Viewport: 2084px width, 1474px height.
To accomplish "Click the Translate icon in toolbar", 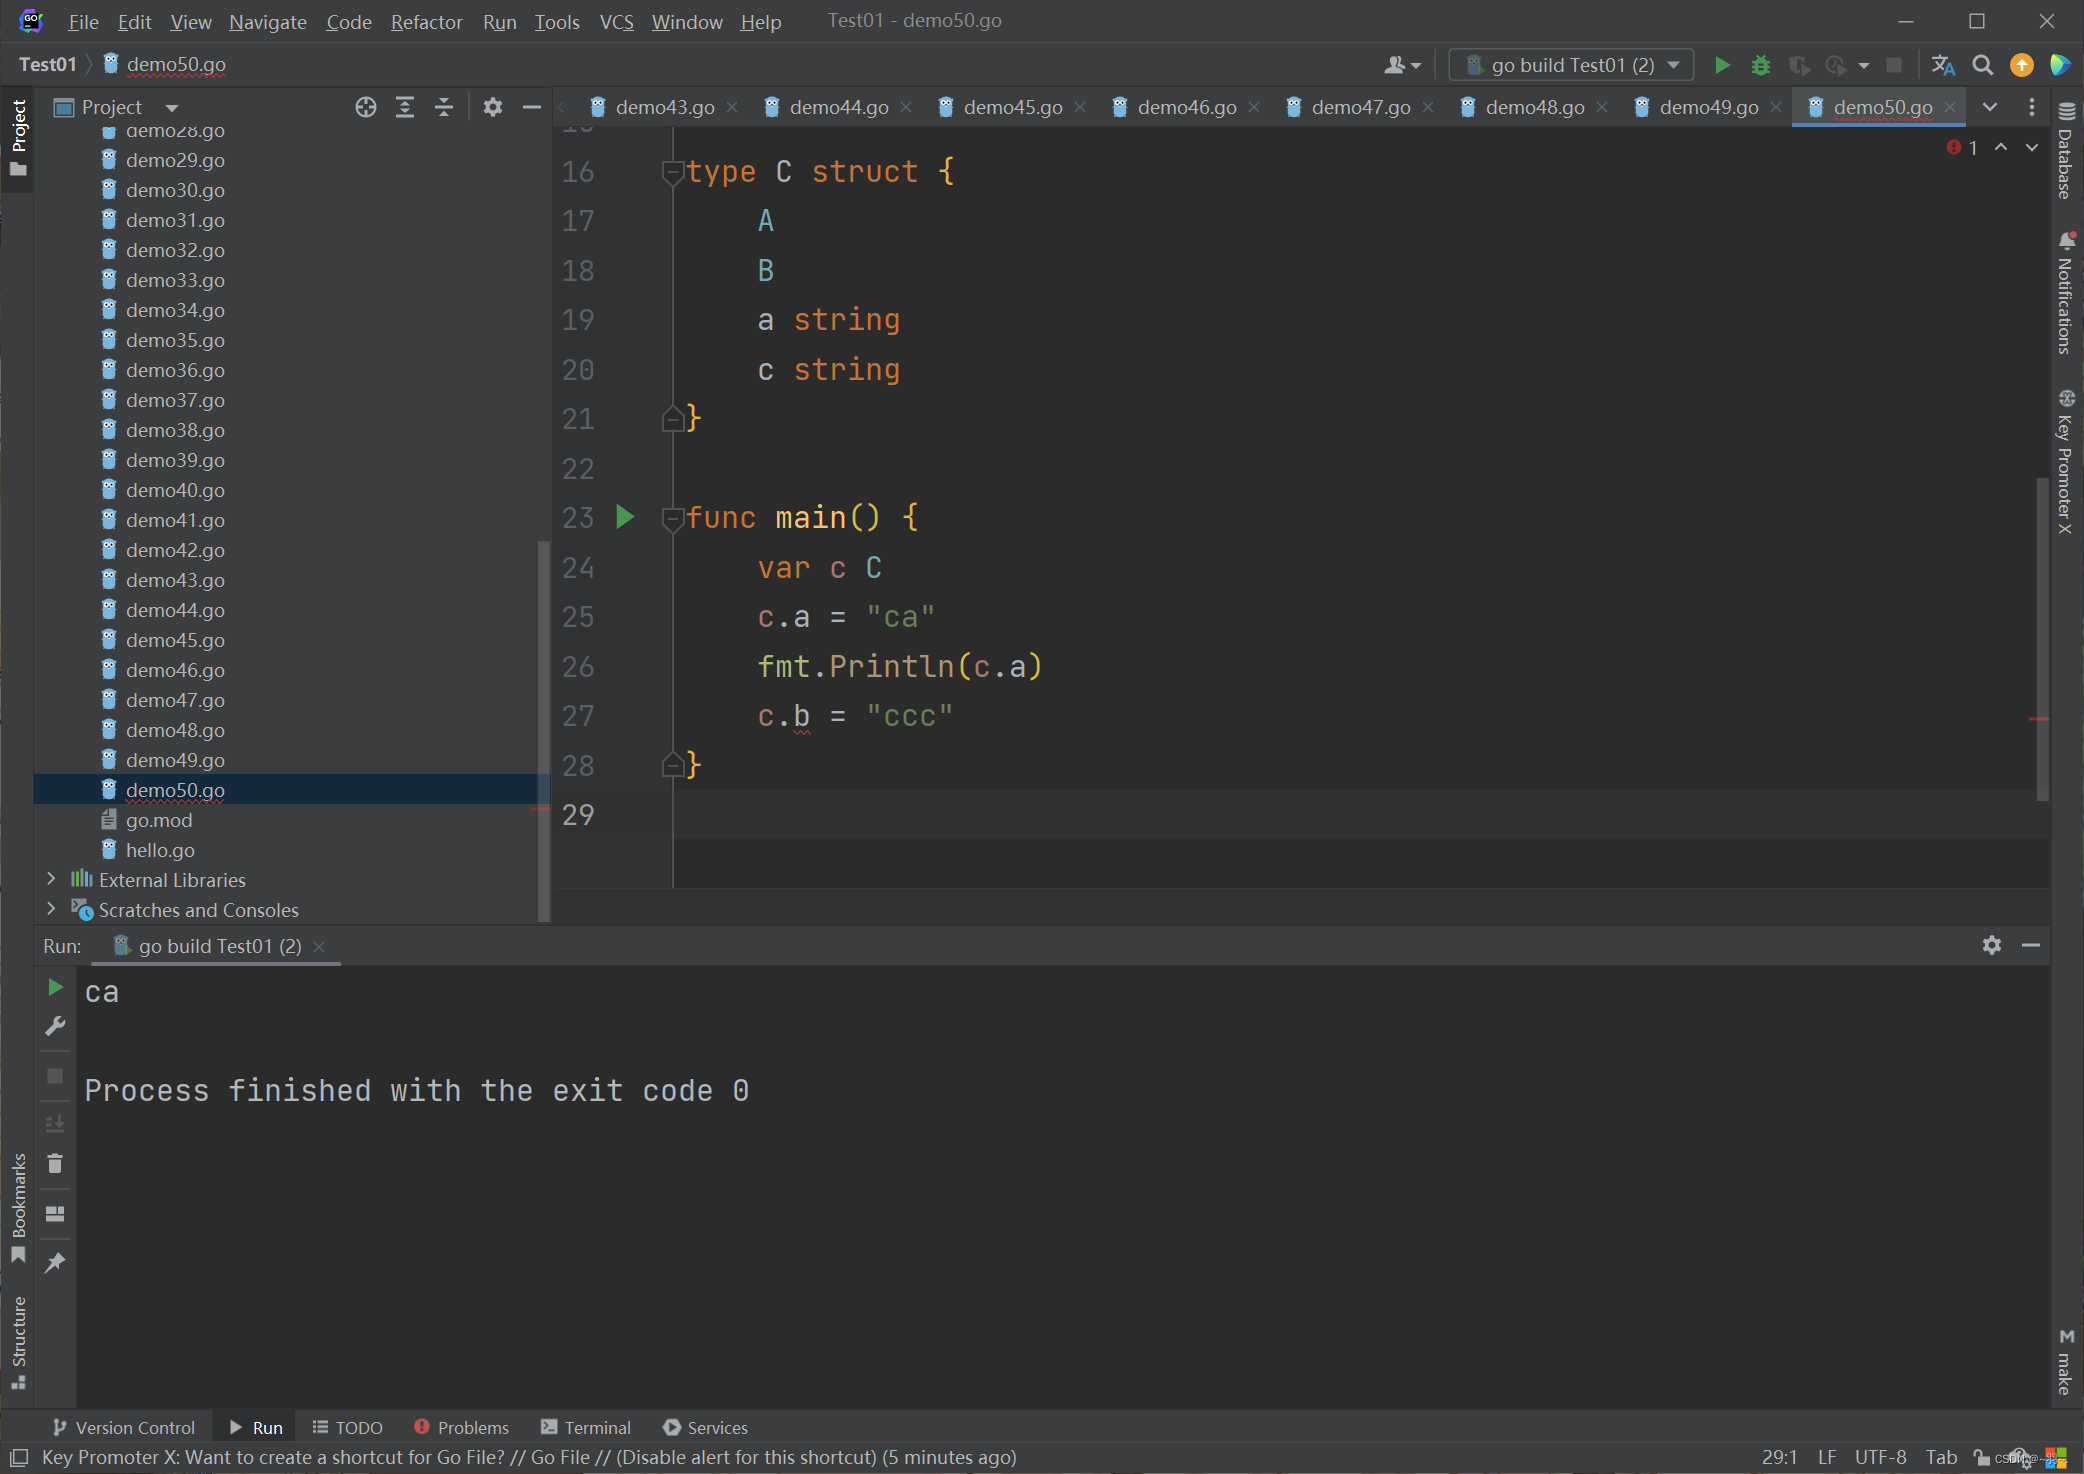I will [1942, 65].
